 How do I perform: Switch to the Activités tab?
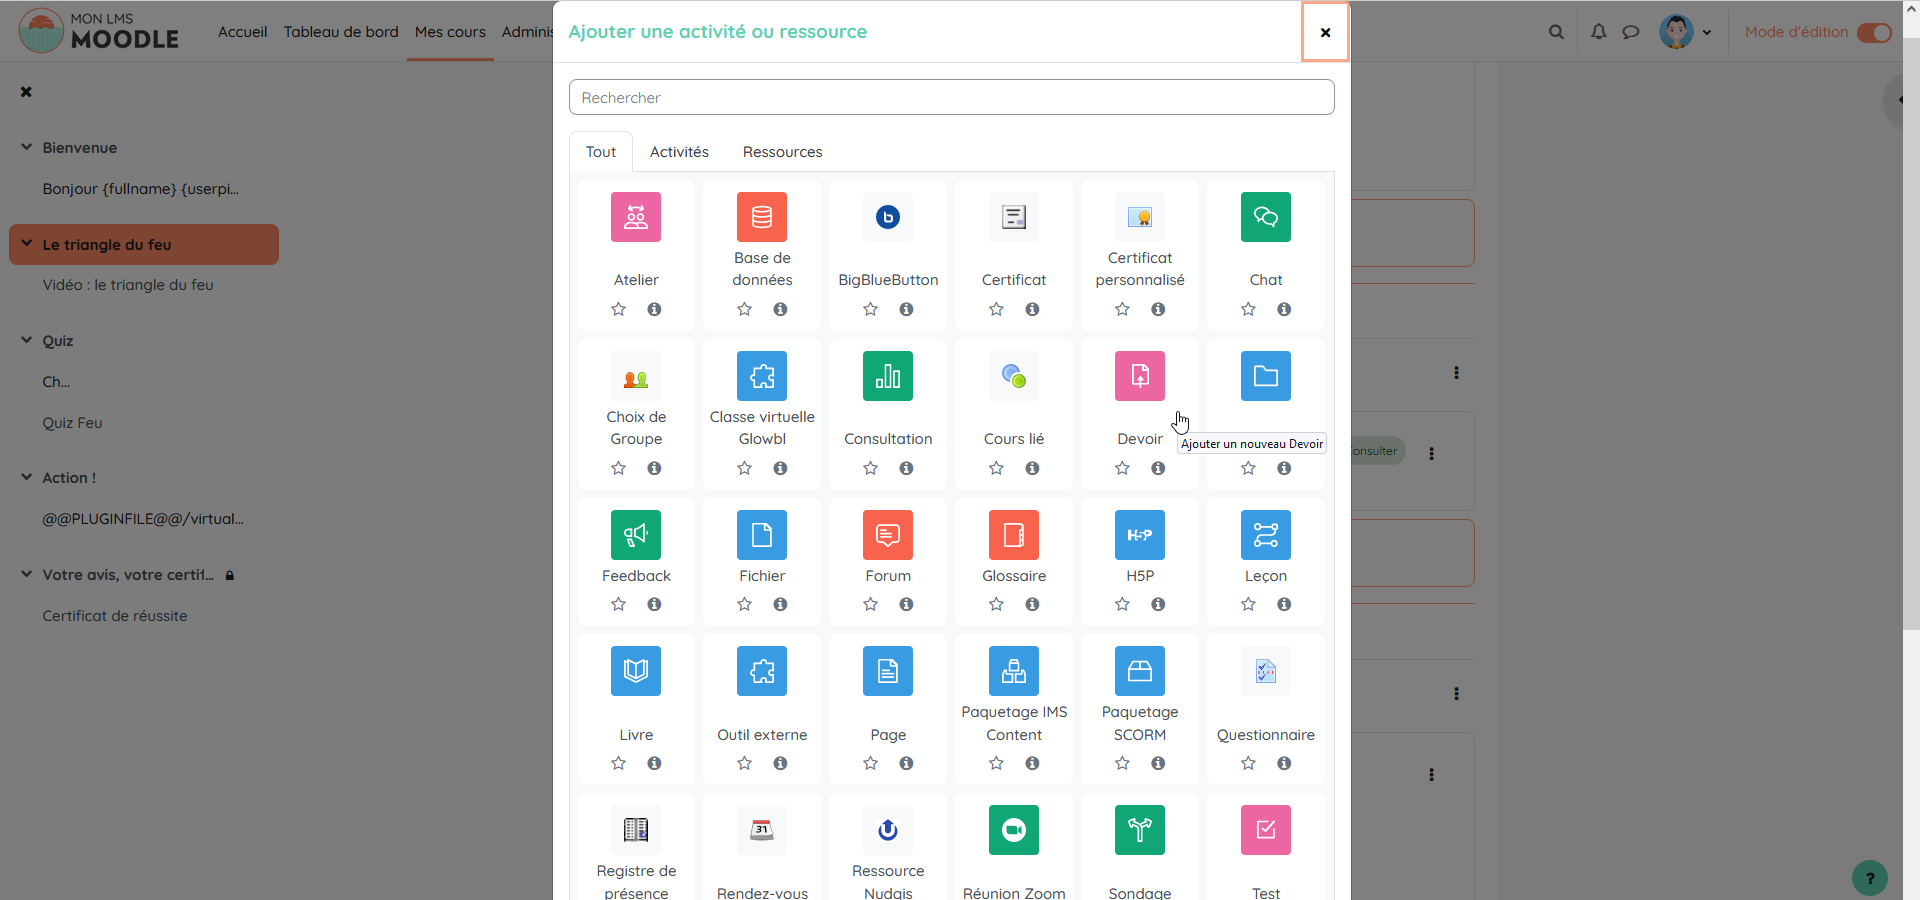click(679, 152)
